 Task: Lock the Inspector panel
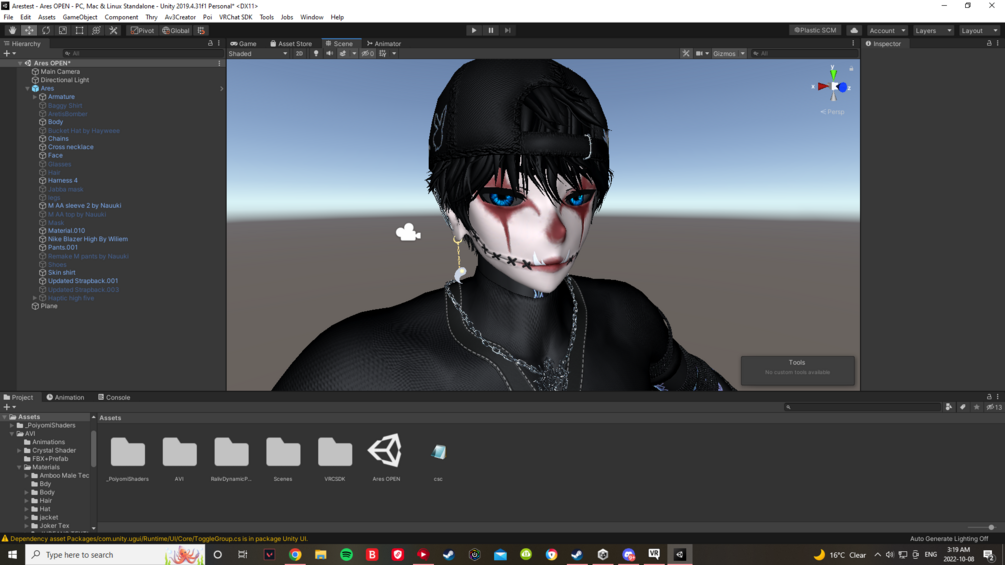coord(989,44)
